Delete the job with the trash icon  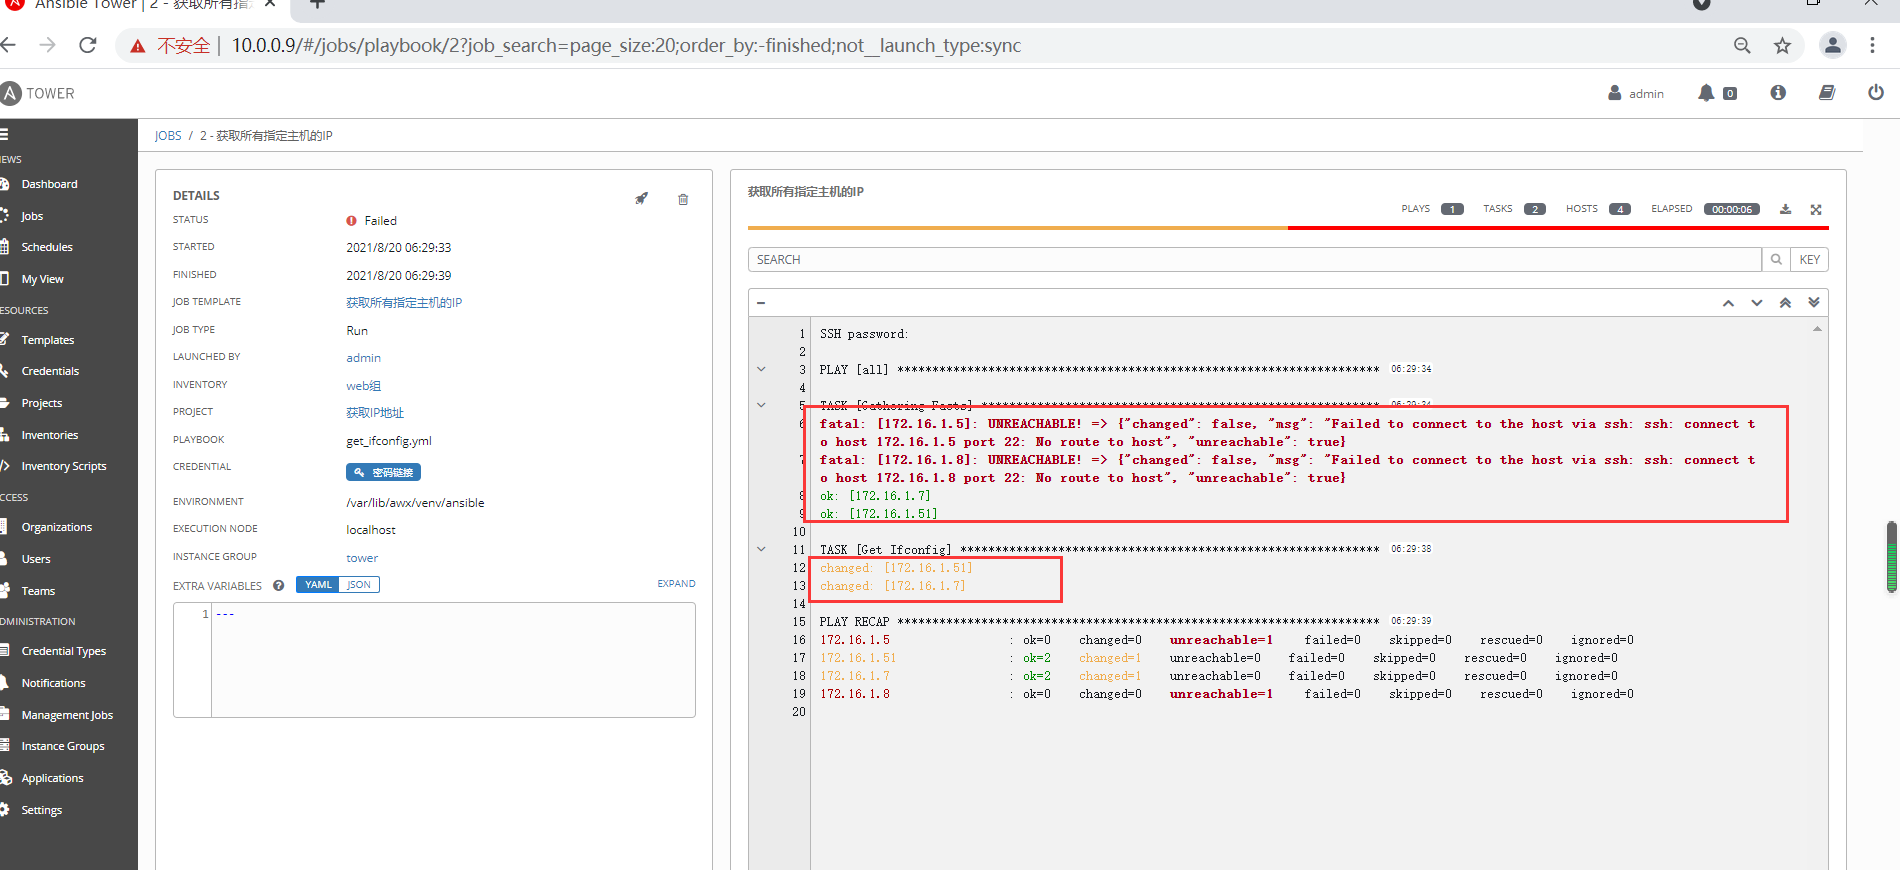click(x=683, y=199)
